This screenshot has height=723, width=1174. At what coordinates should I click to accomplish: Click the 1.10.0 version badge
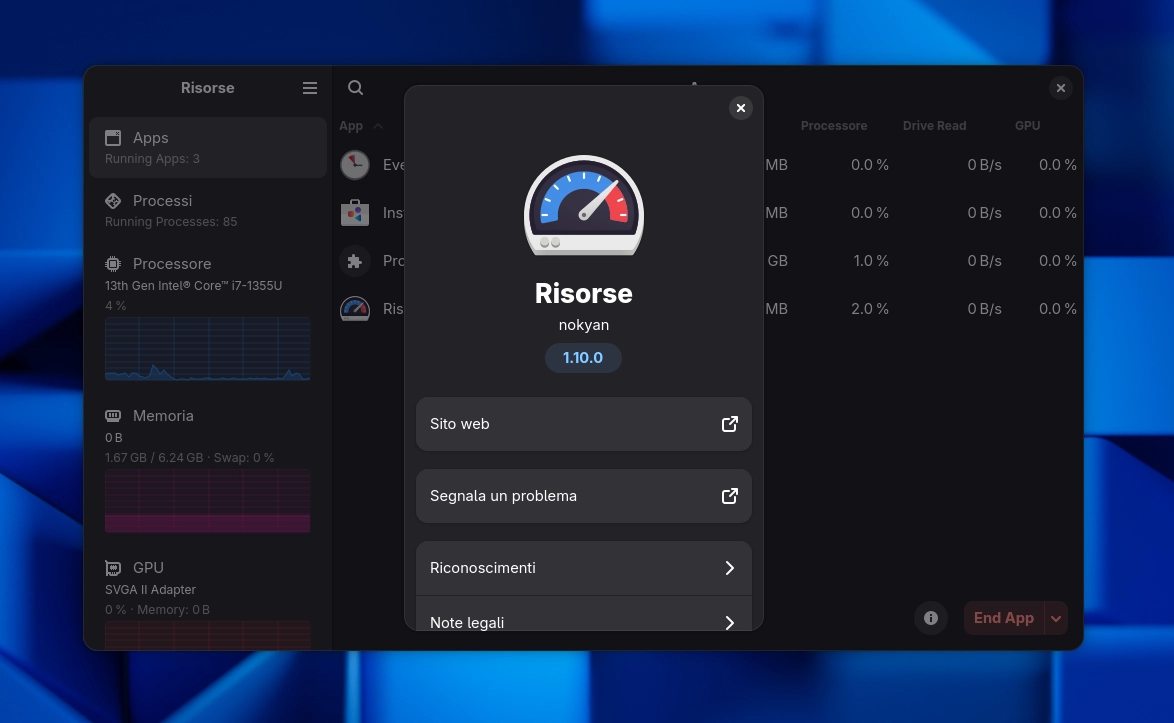pyautogui.click(x=583, y=357)
